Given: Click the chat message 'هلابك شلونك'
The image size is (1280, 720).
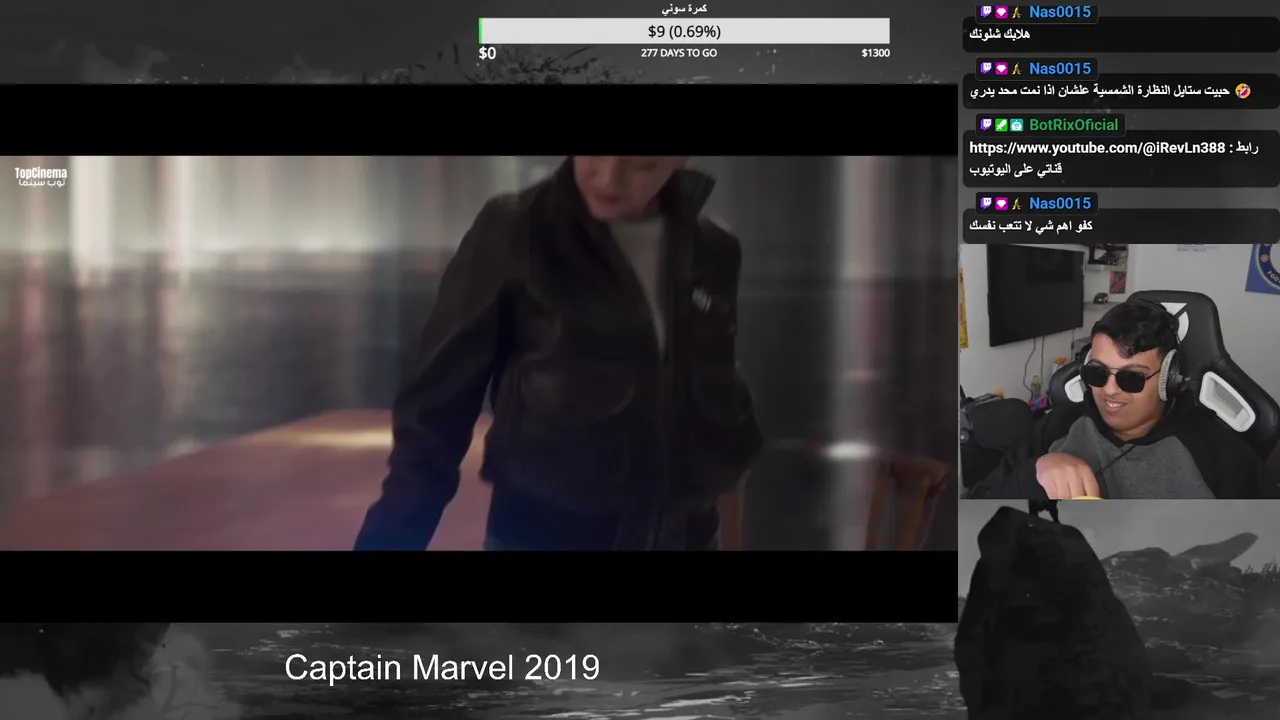Looking at the screenshot, I should click(1000, 34).
